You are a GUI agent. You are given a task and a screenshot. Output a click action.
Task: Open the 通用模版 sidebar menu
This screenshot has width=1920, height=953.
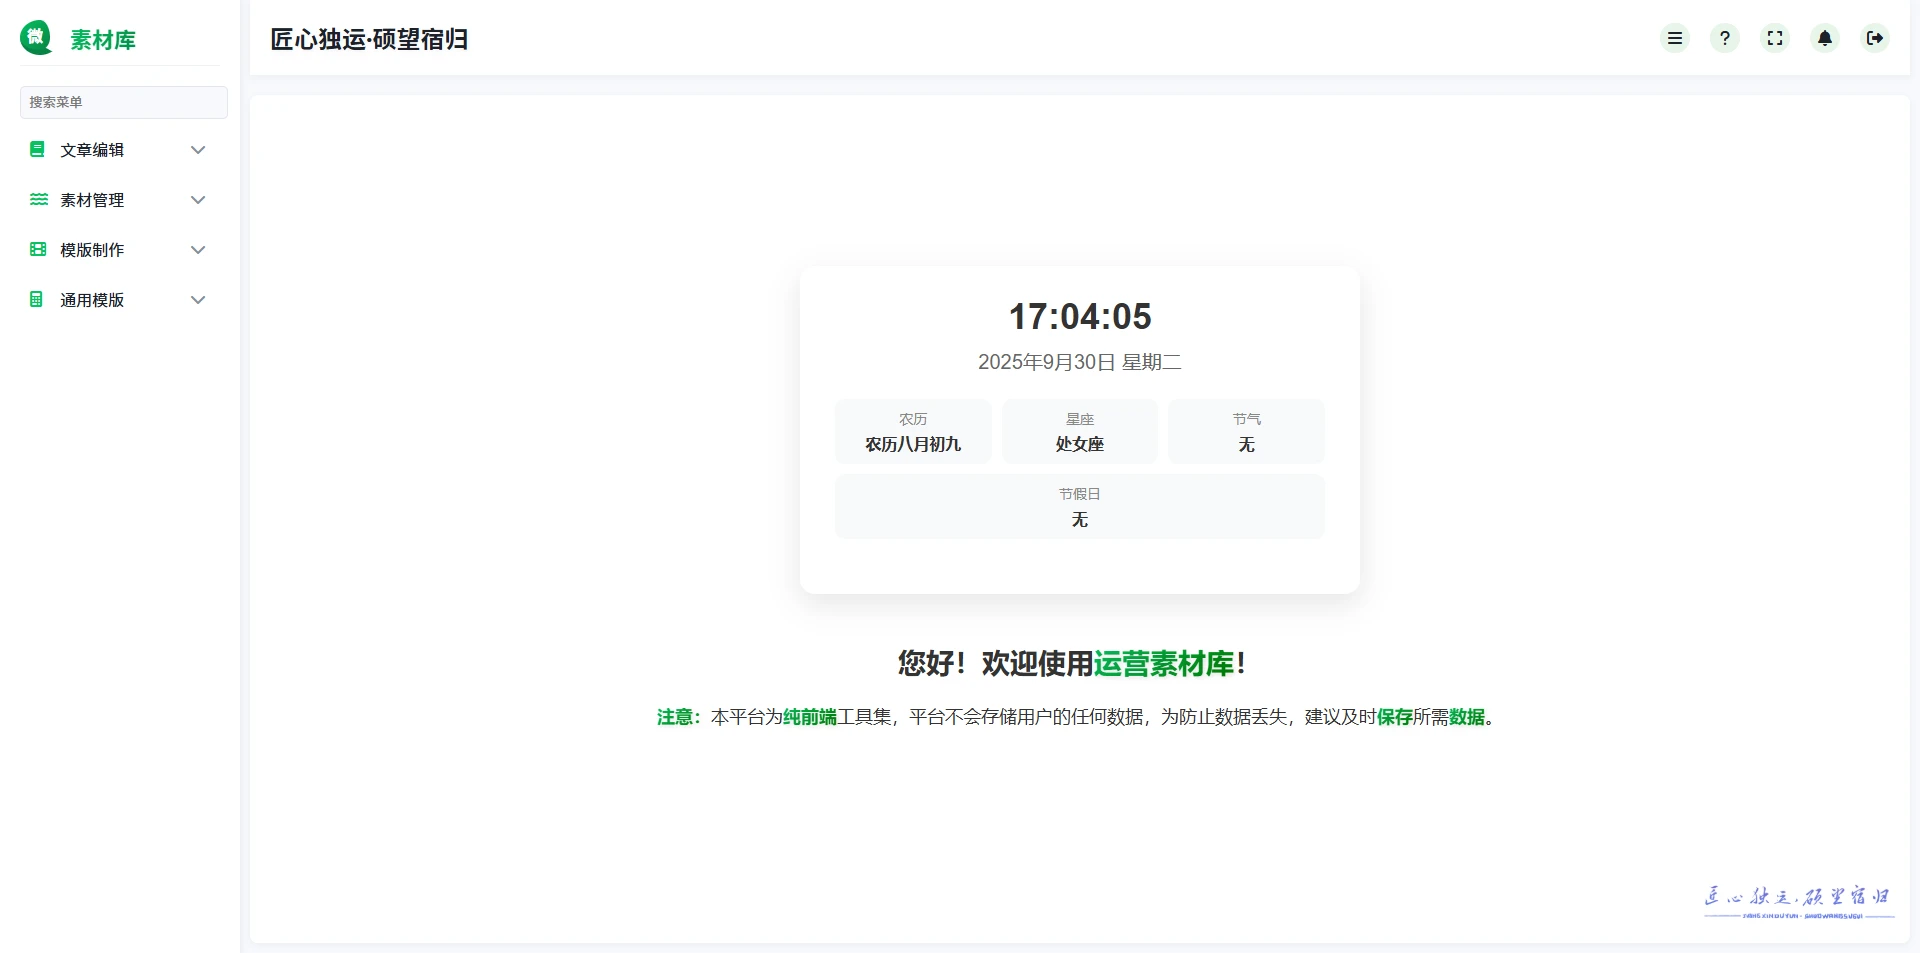tap(91, 299)
